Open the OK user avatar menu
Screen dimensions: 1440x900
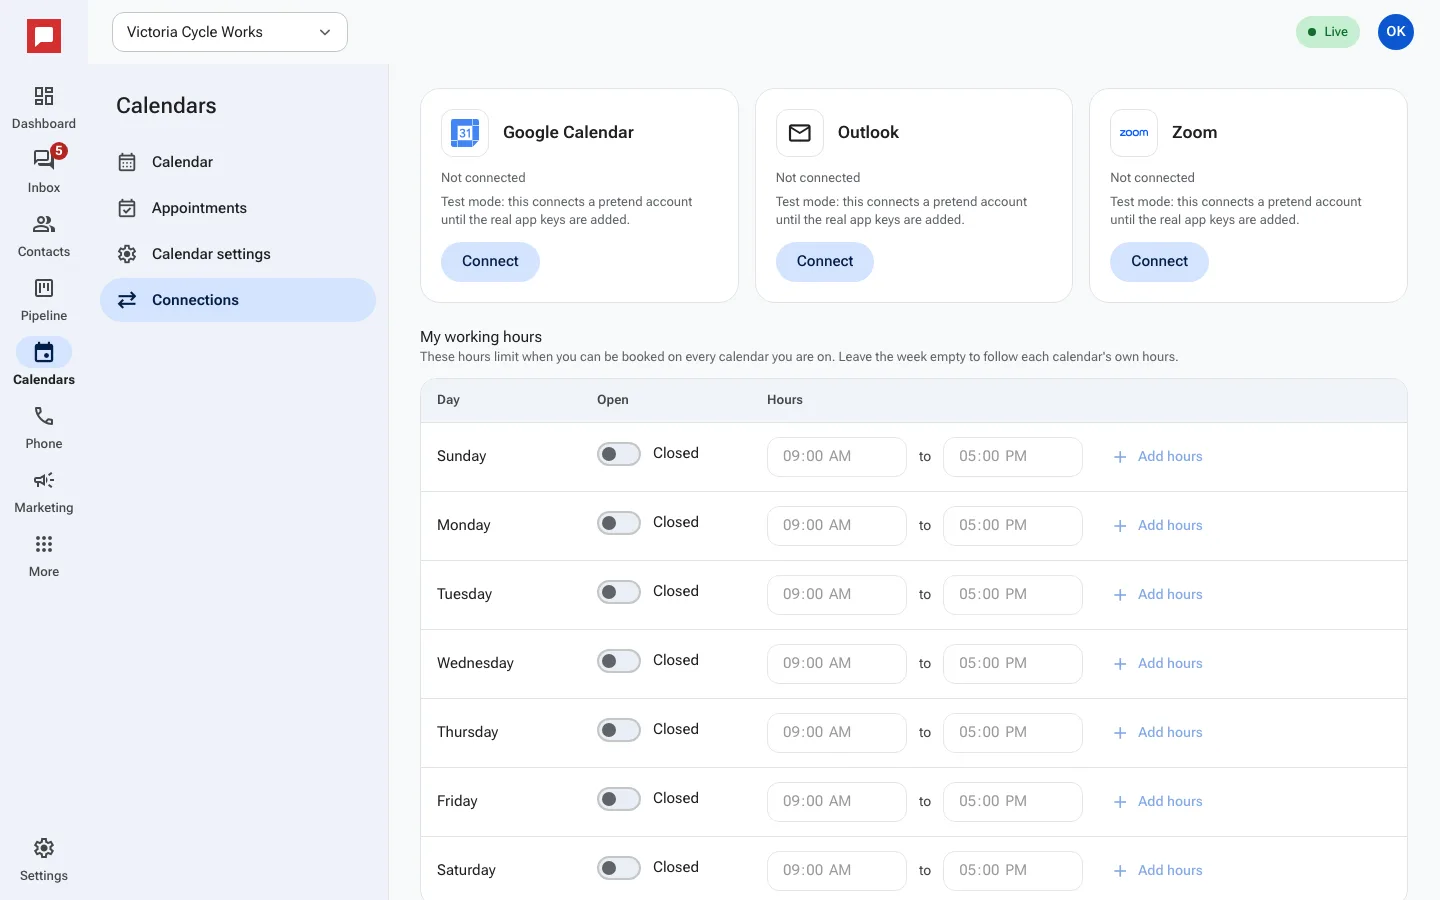coord(1396,32)
